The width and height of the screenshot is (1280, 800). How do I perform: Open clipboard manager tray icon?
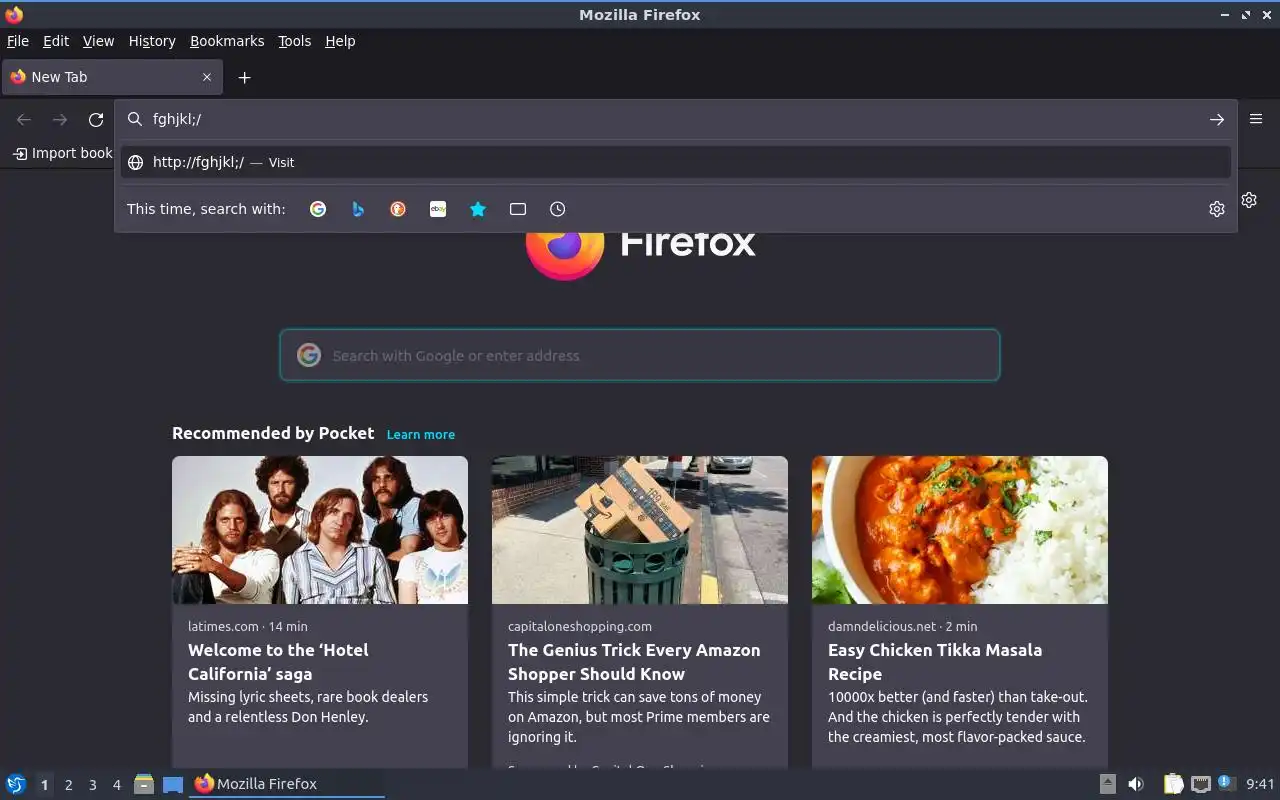tap(1173, 784)
